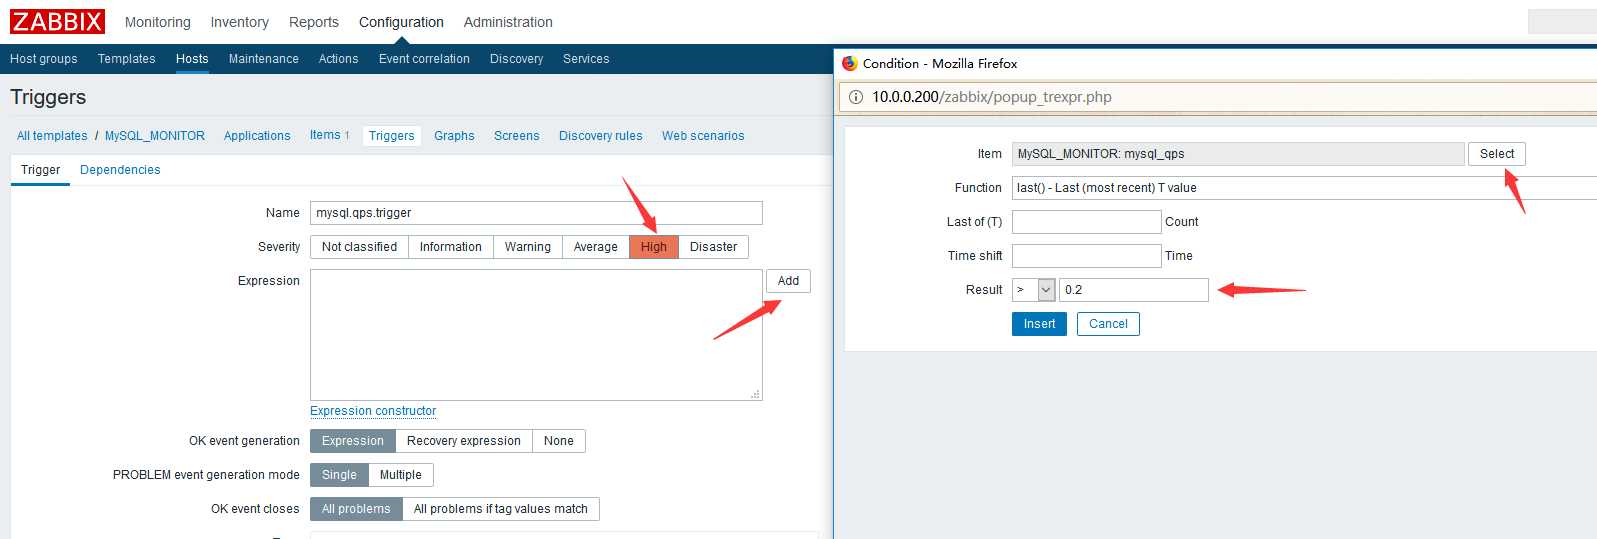1597x539 pixels.
Task: Select Multiple problem event generation mode
Action: point(400,475)
